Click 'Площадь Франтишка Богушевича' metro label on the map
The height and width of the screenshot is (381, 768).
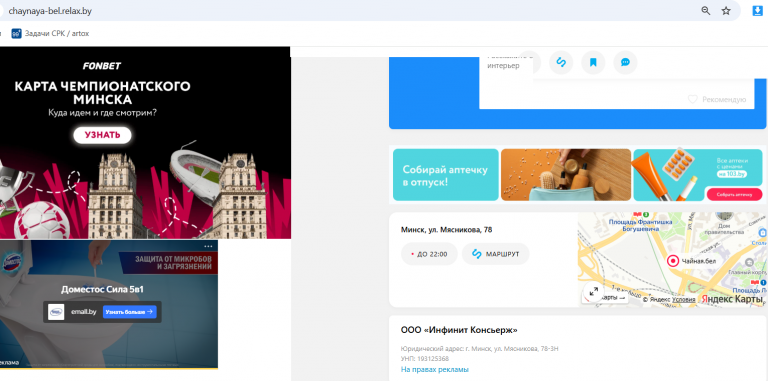coord(640,225)
